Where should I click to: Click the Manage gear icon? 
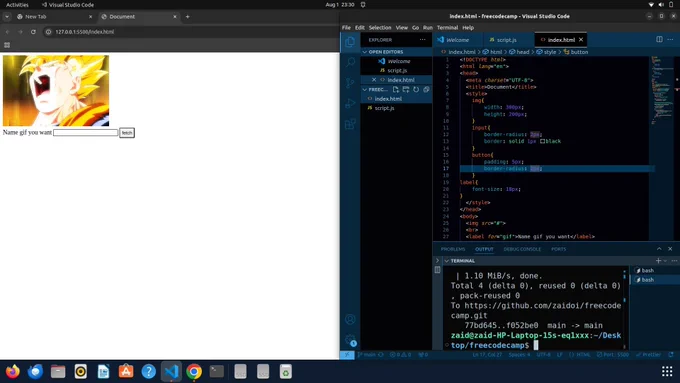(x=350, y=340)
